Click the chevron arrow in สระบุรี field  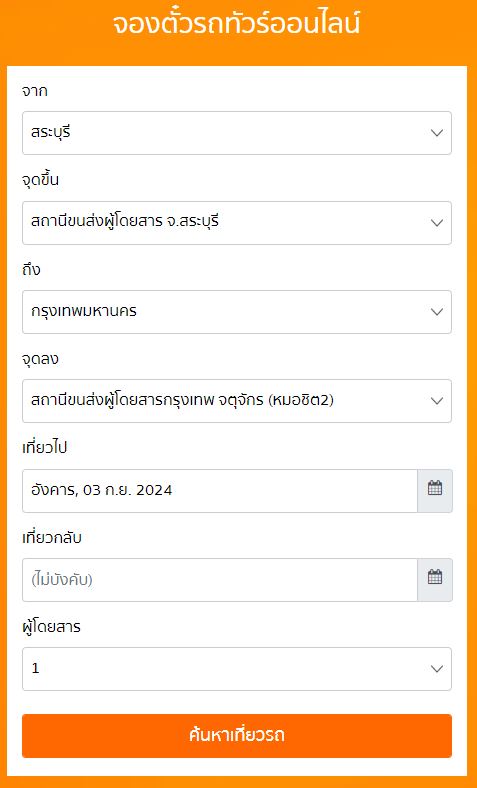pos(437,133)
